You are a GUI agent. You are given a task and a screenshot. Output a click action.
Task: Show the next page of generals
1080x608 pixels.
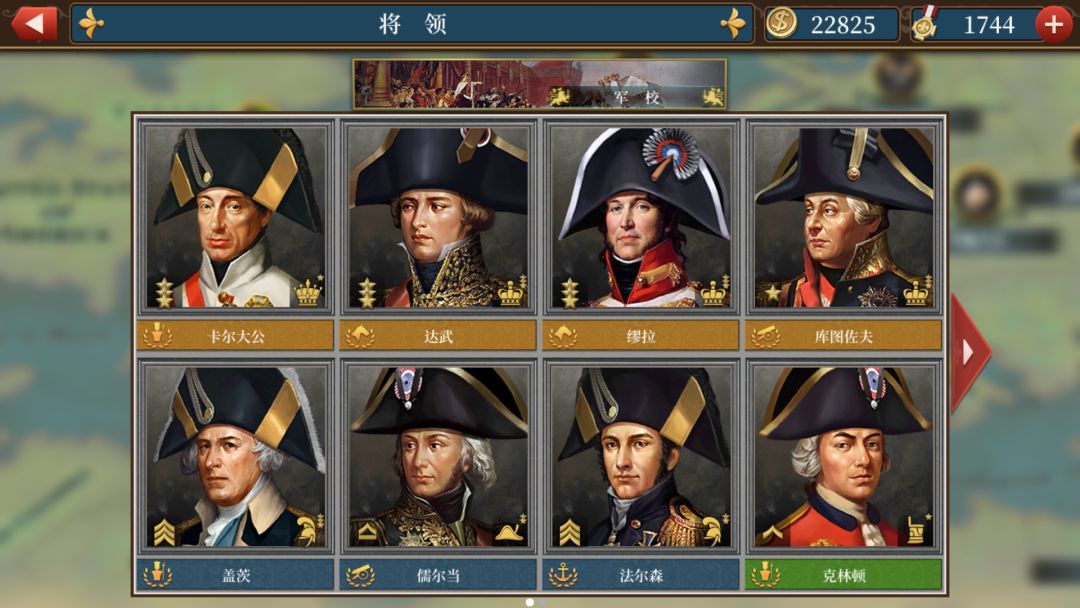point(970,353)
